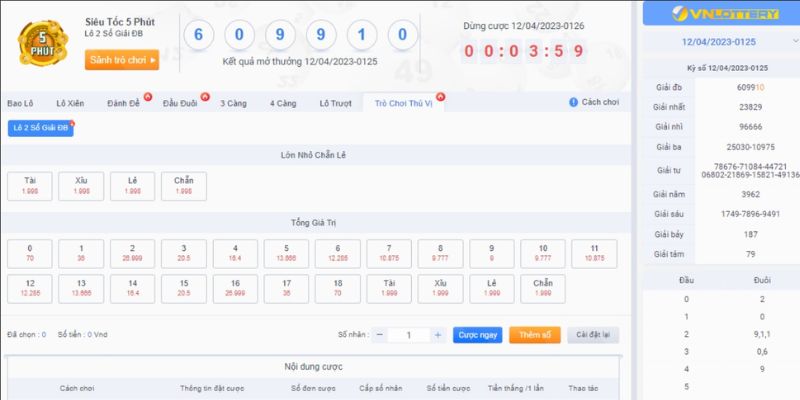Select total value 7 bet option

pyautogui.click(x=389, y=254)
